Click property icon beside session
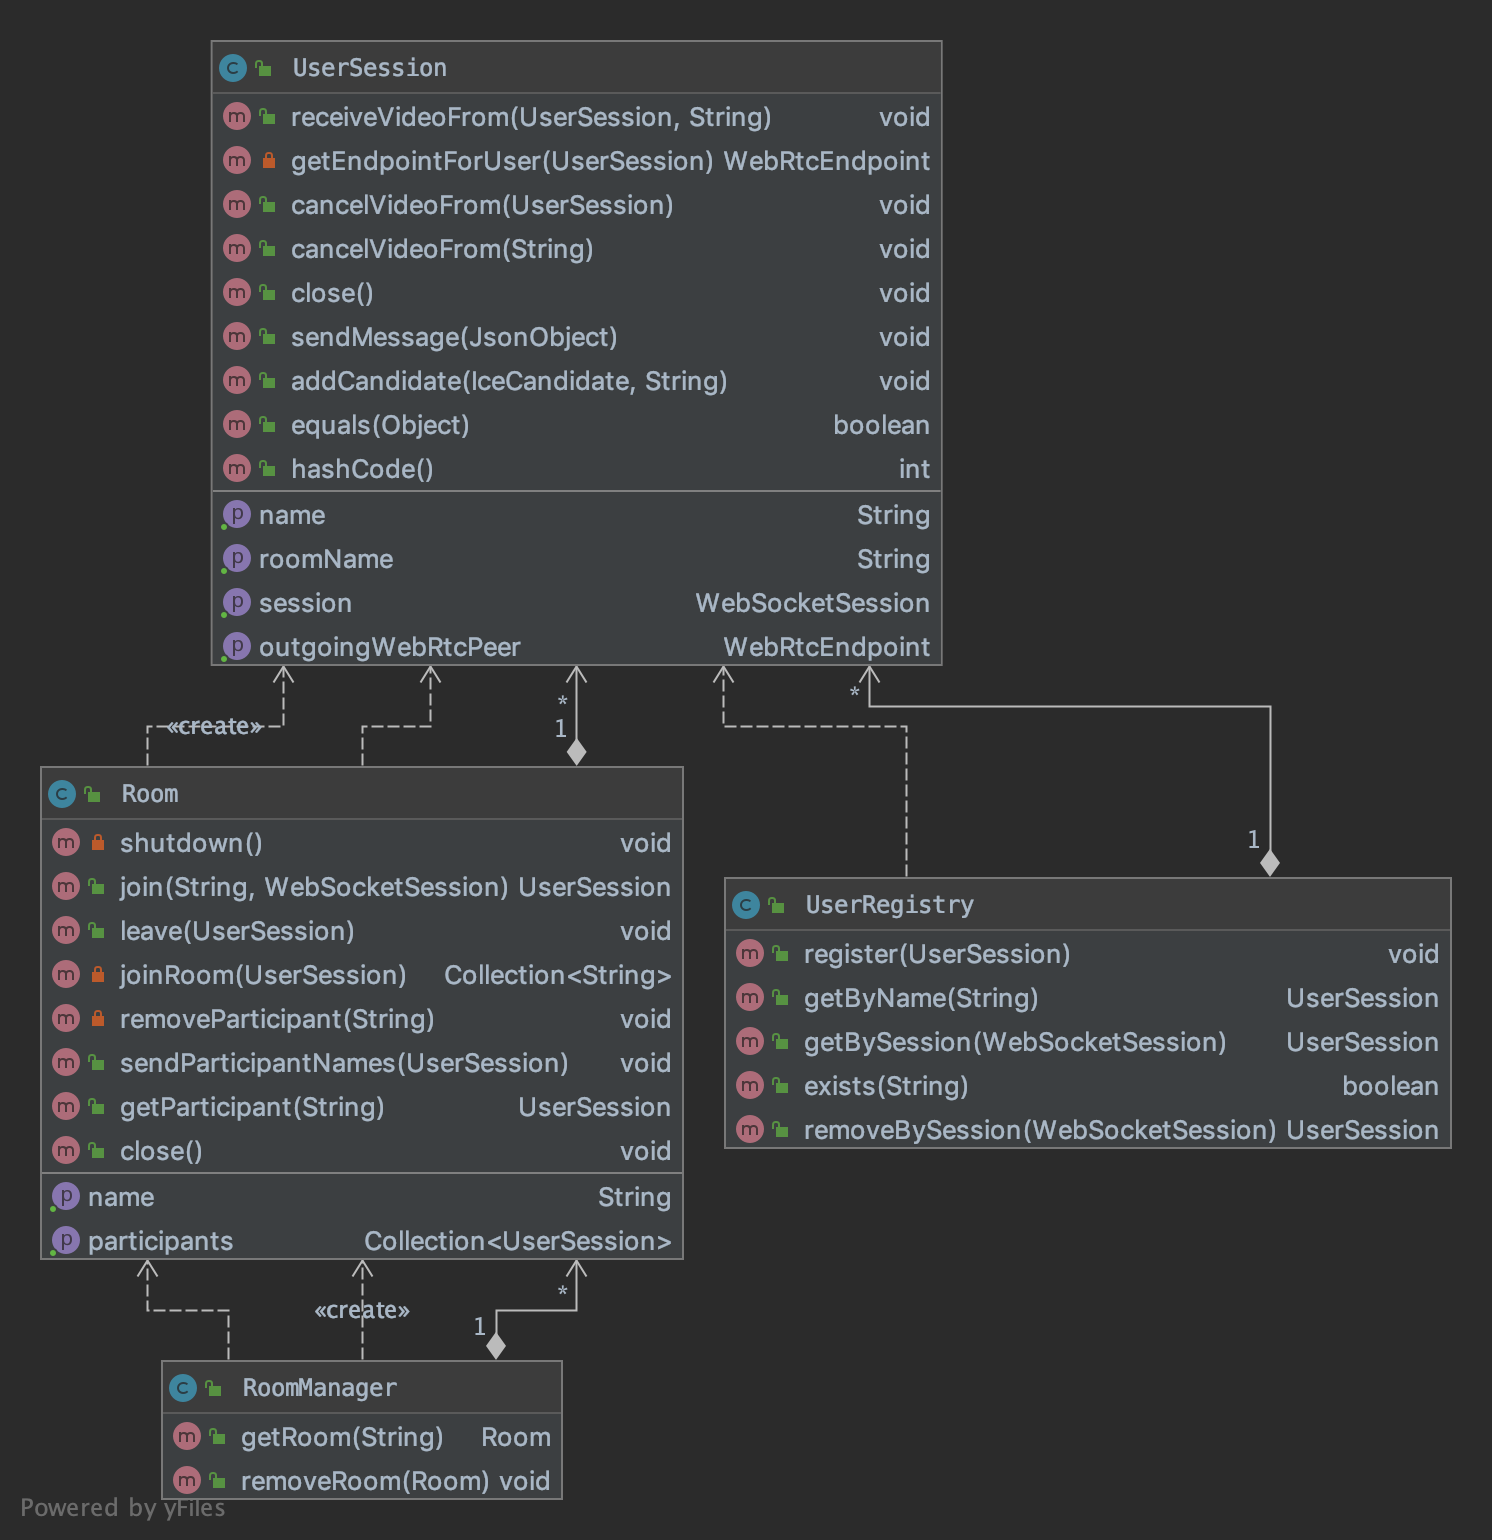 (237, 603)
